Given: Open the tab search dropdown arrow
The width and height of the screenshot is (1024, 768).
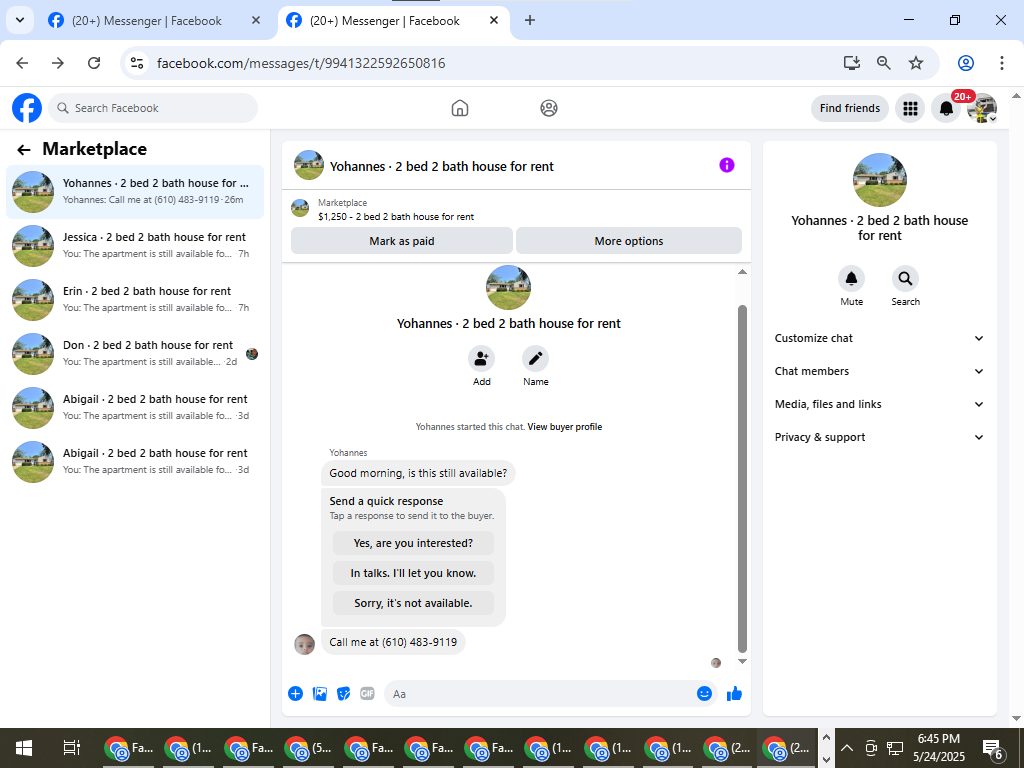Looking at the screenshot, I should pyautogui.click(x=20, y=20).
